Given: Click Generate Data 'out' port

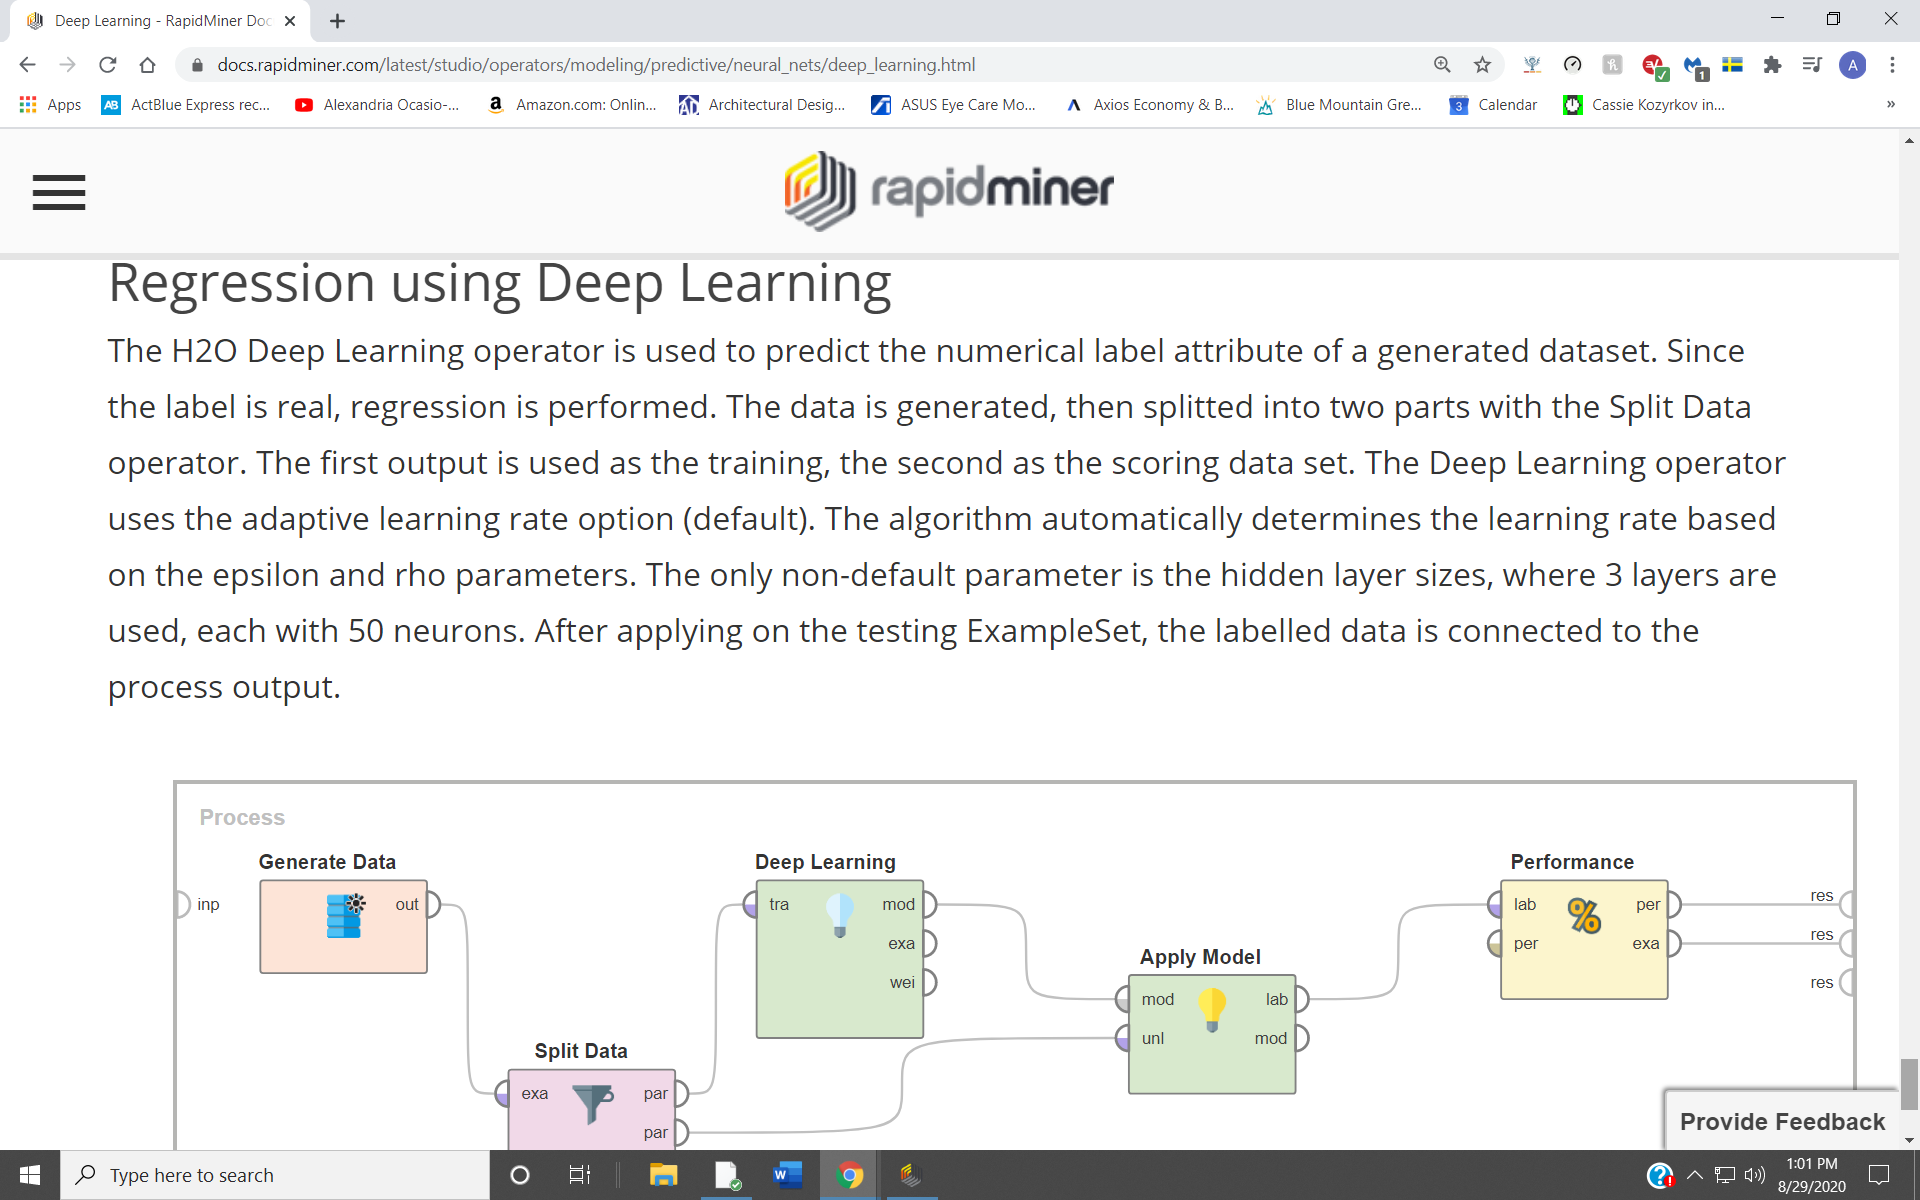Looking at the screenshot, I should coord(434,904).
